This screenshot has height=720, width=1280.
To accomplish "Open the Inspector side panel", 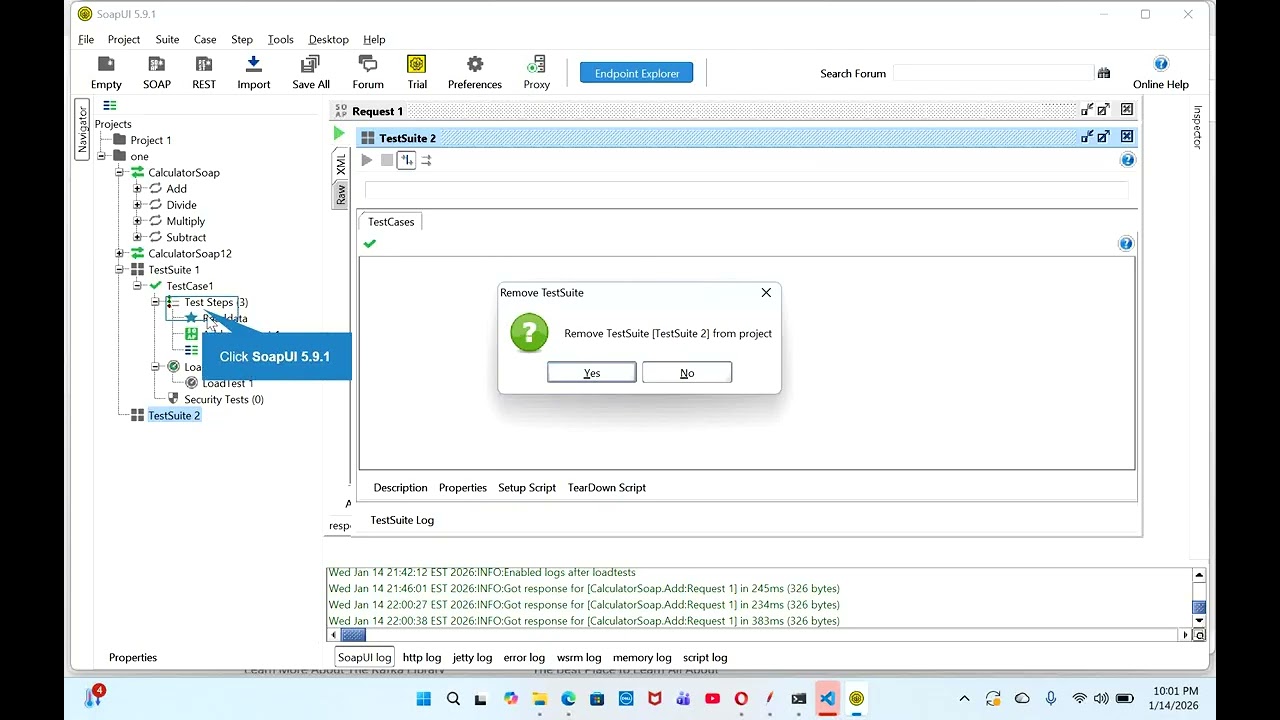I will click(x=1197, y=127).
